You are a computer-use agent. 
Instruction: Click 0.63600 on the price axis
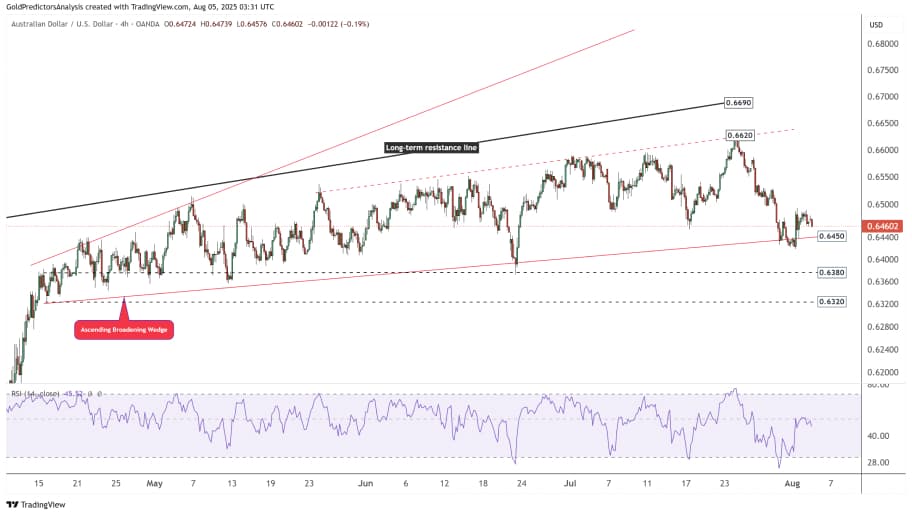[x=882, y=282]
